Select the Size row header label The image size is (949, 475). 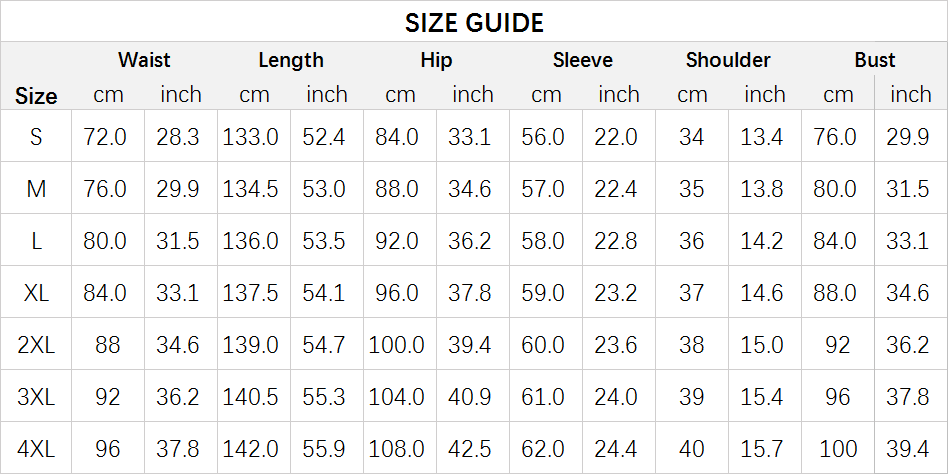(x=36, y=96)
